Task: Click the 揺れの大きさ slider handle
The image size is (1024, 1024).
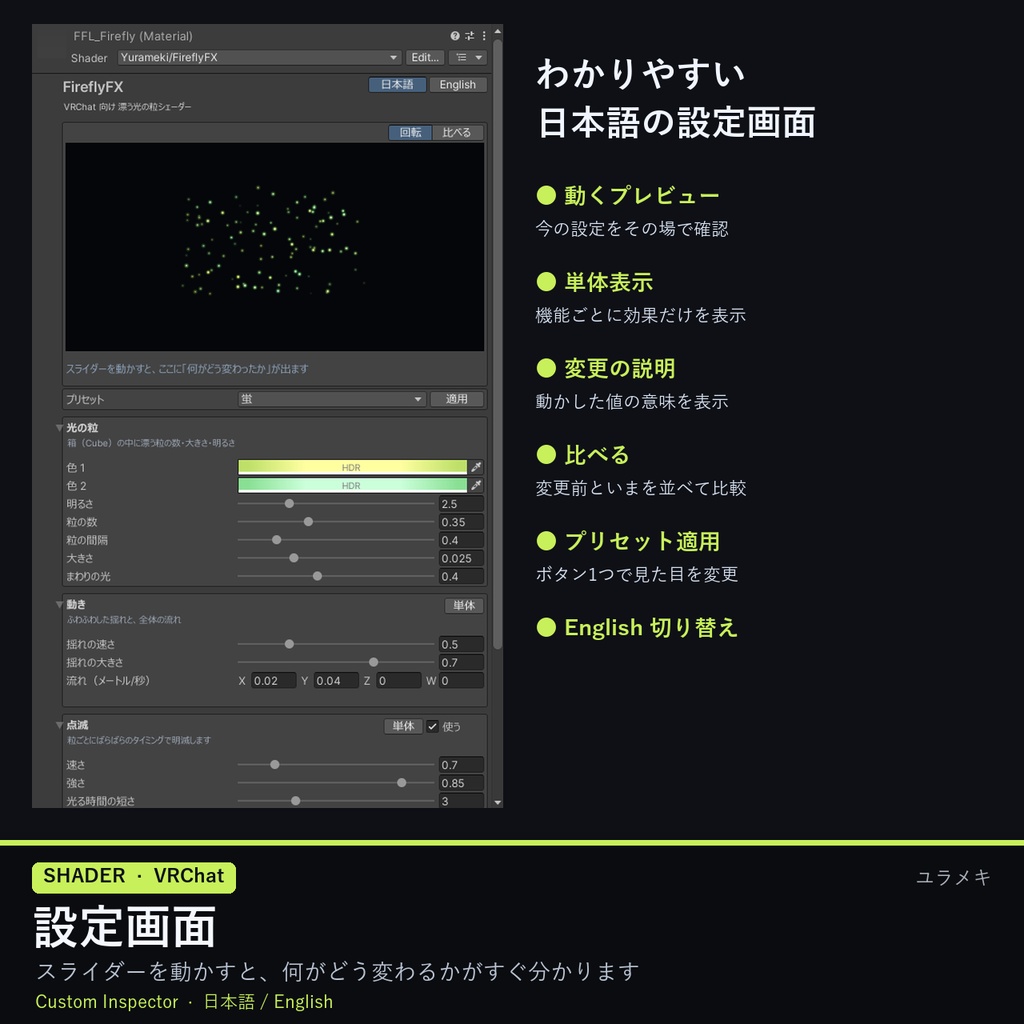Action: [x=374, y=662]
